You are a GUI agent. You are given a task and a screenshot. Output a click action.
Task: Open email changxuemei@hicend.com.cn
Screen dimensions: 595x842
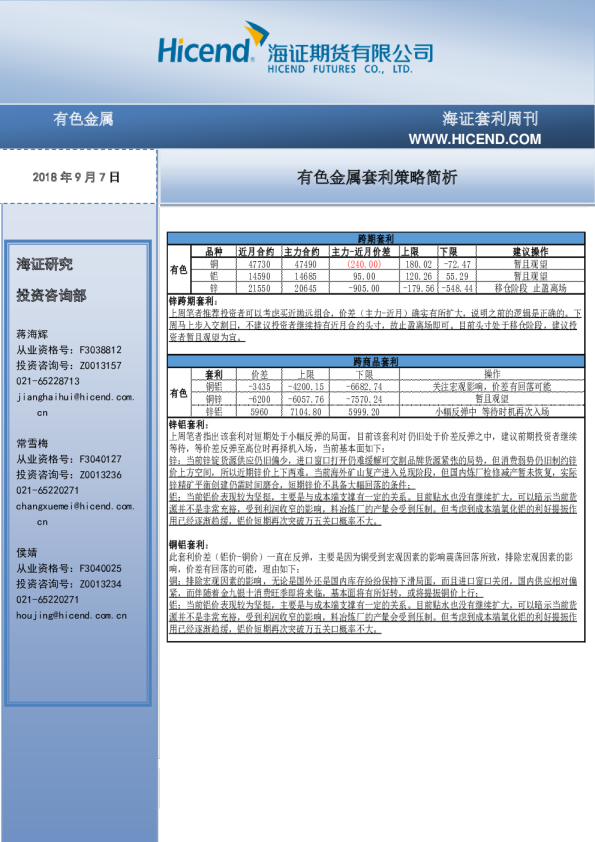75,513
